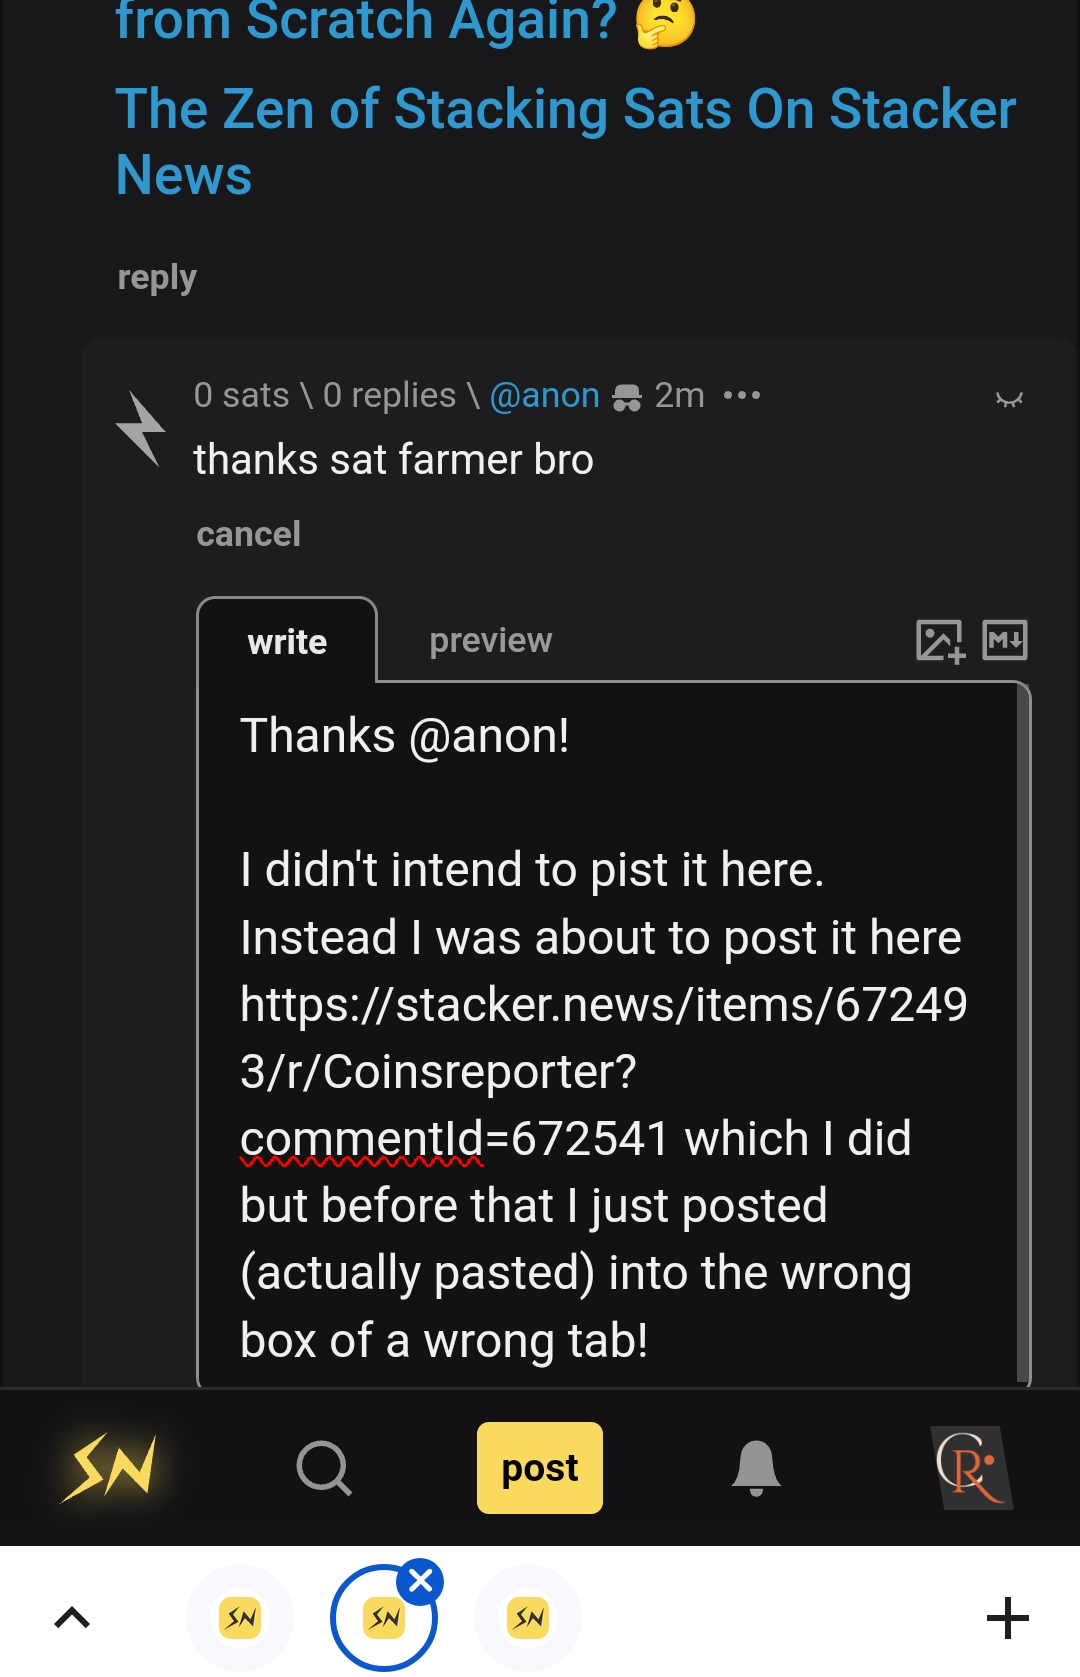Open notifications bell

click(756, 1468)
